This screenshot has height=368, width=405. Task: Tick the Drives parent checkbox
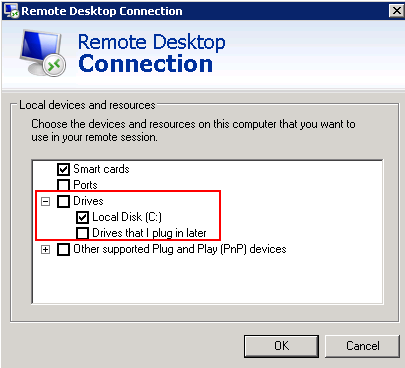[x=63, y=201]
